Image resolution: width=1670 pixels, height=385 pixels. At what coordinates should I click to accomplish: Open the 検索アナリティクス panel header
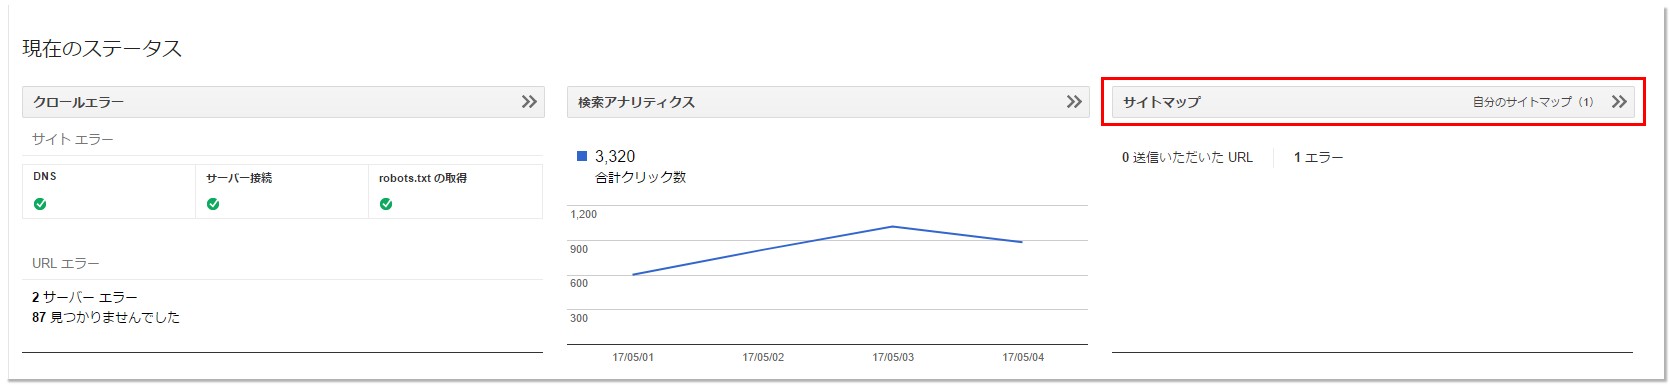pyautogui.click(x=828, y=102)
